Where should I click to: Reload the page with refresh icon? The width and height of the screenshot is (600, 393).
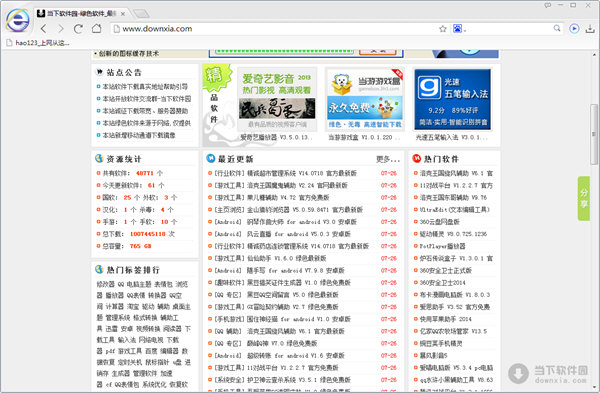tap(78, 28)
